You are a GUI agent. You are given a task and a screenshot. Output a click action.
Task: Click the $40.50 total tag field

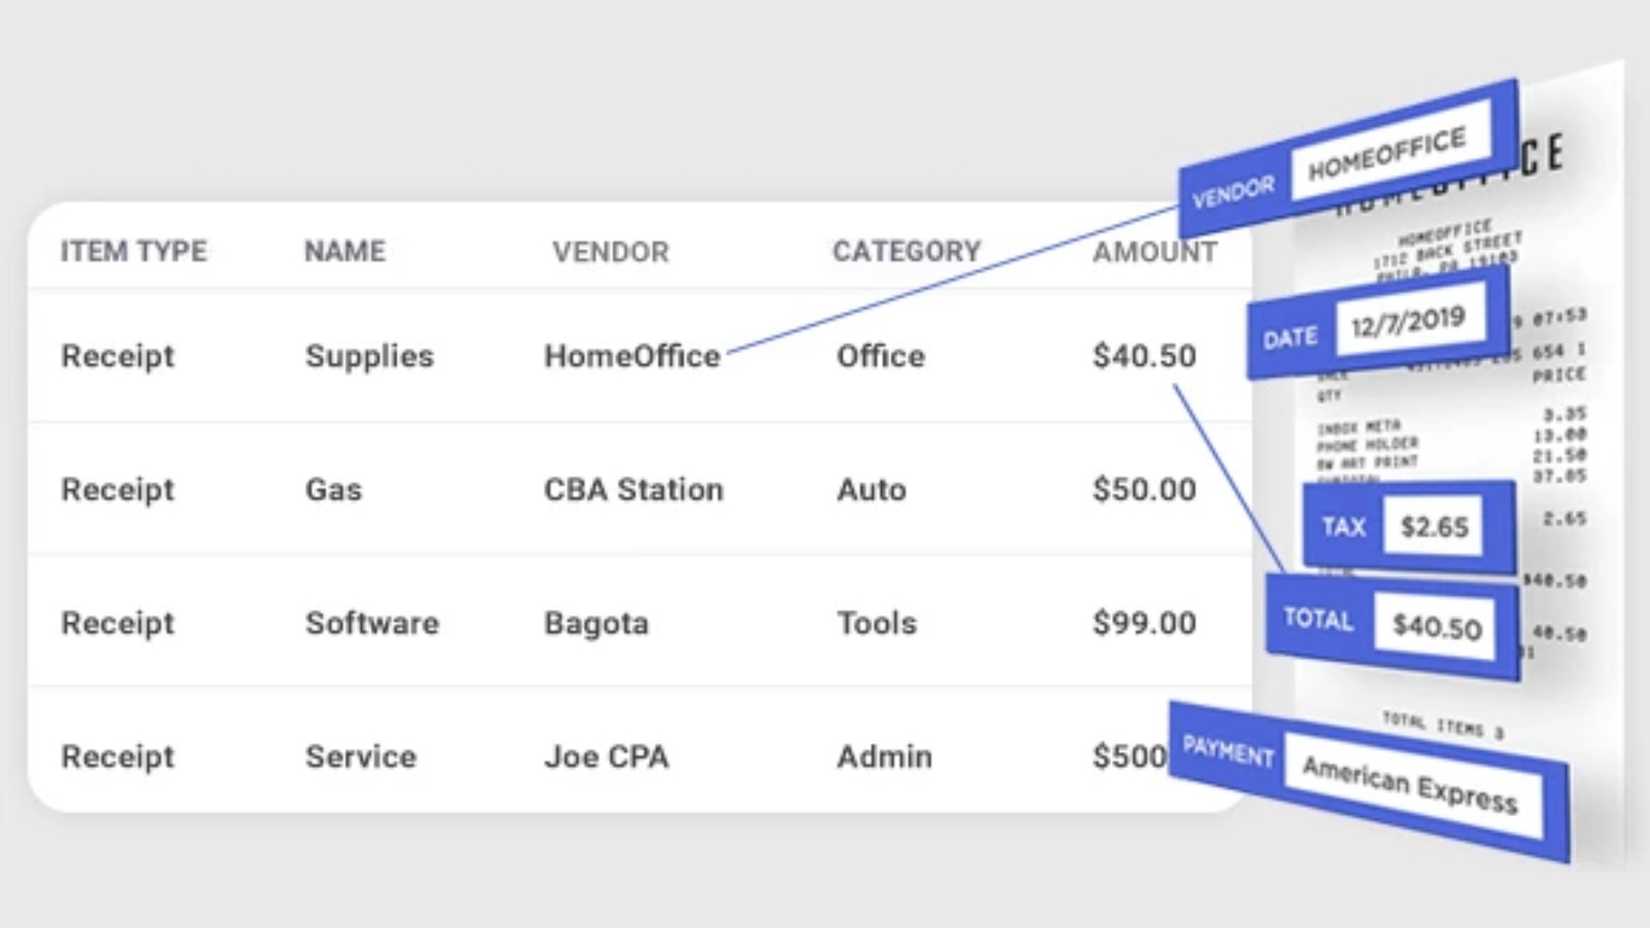[1436, 627]
